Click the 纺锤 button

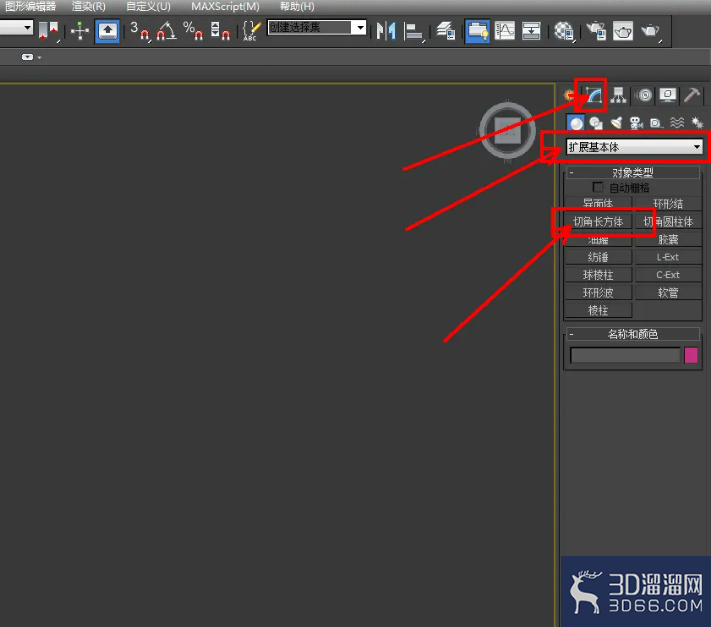tap(598, 257)
